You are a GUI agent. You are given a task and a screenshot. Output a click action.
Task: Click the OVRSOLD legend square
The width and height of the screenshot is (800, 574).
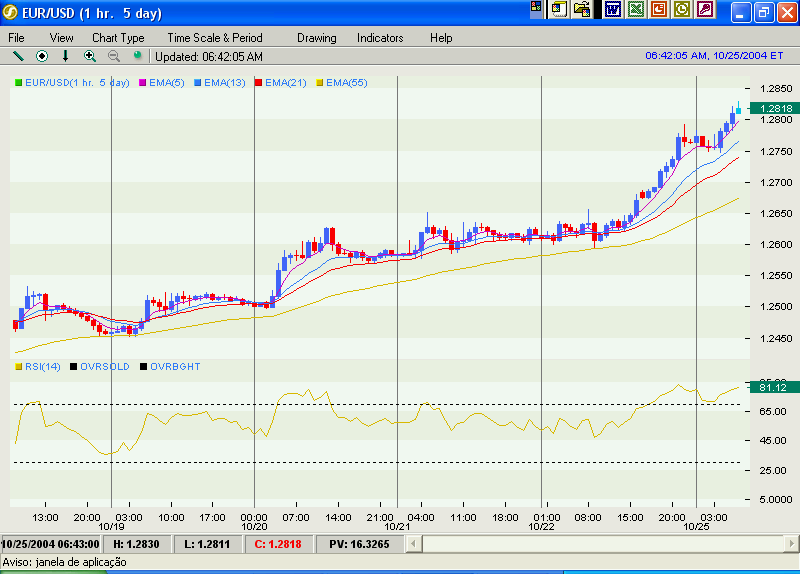(74, 367)
